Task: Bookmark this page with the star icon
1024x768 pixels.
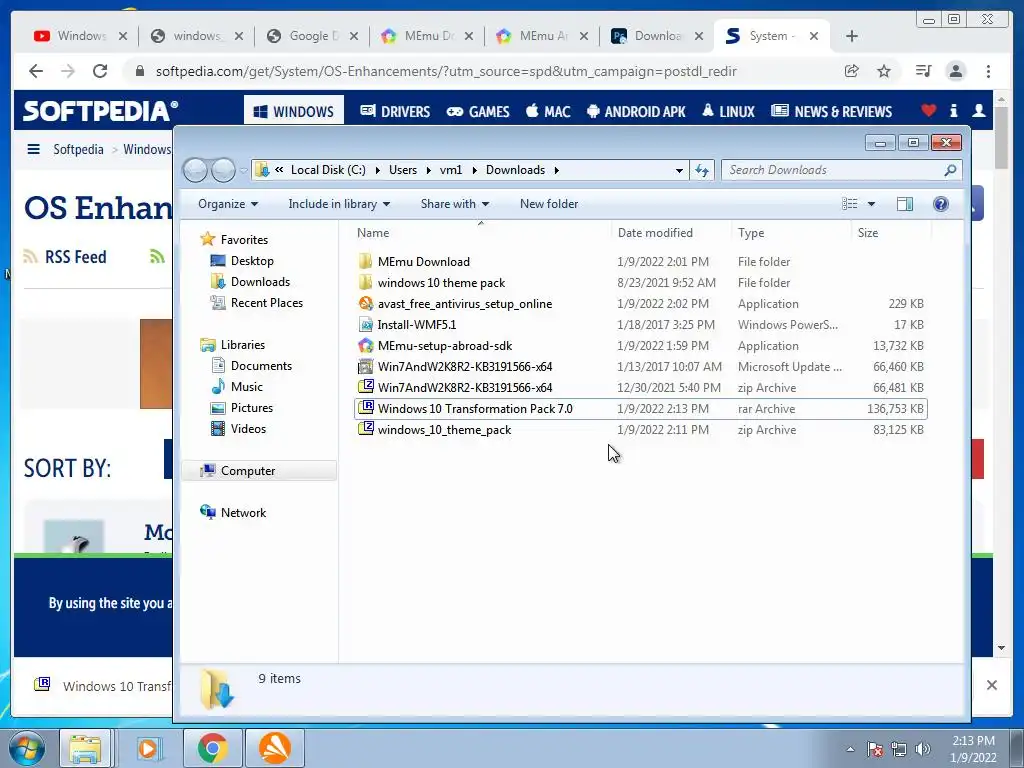Action: point(884,71)
